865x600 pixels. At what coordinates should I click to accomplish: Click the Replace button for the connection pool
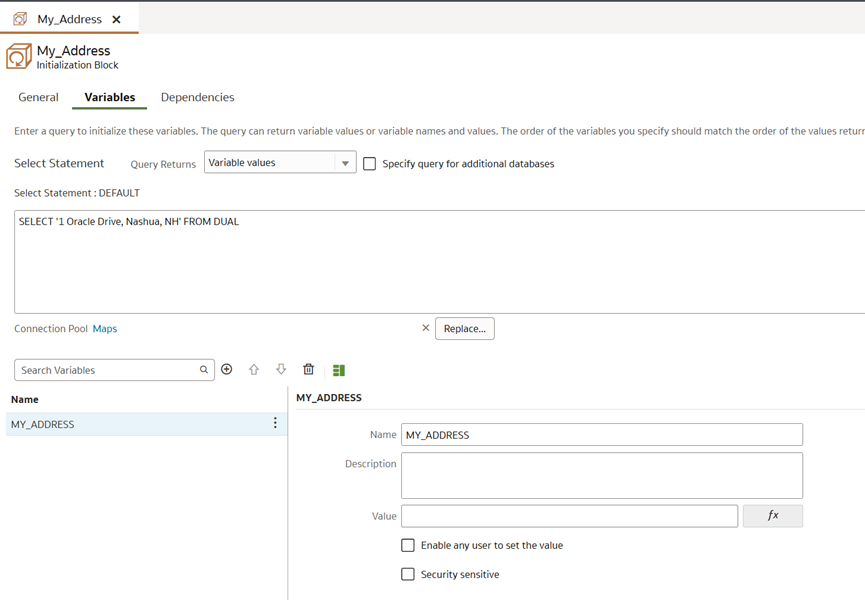coord(464,328)
